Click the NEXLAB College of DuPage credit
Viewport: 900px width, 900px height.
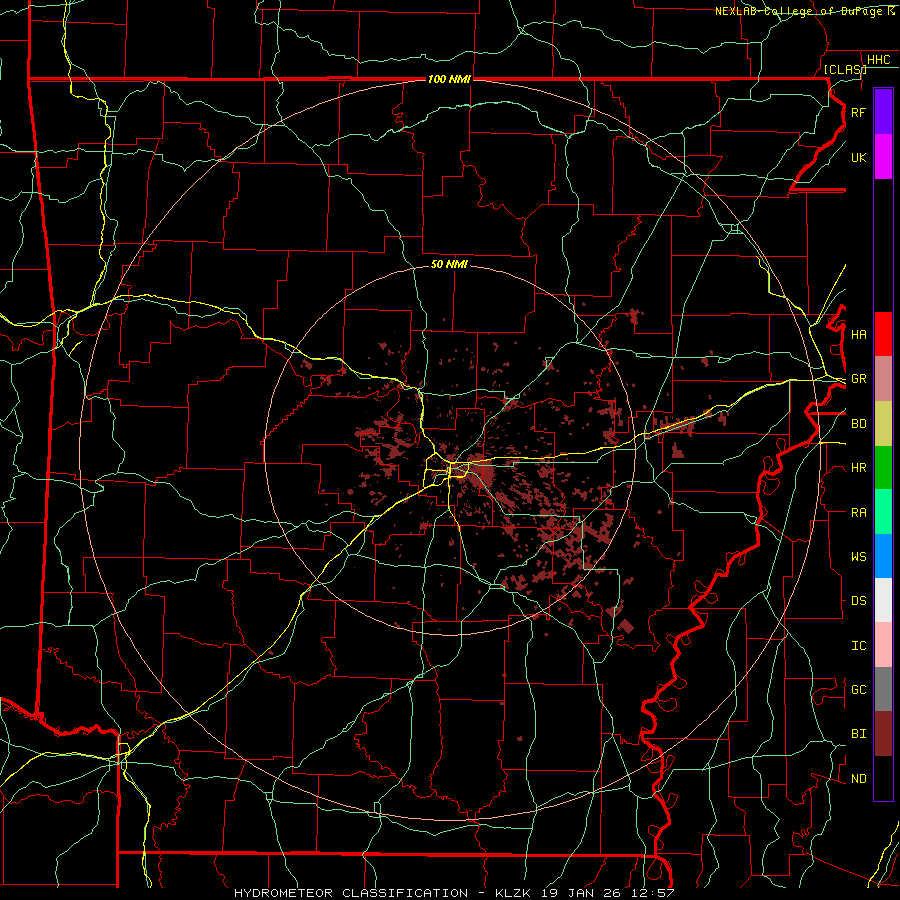[x=805, y=11]
